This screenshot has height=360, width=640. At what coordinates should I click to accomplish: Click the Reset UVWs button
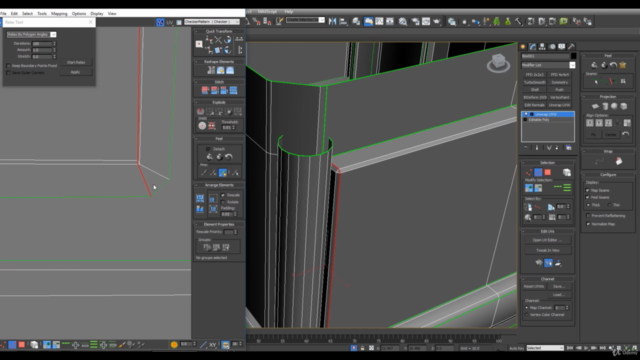[x=534, y=287]
